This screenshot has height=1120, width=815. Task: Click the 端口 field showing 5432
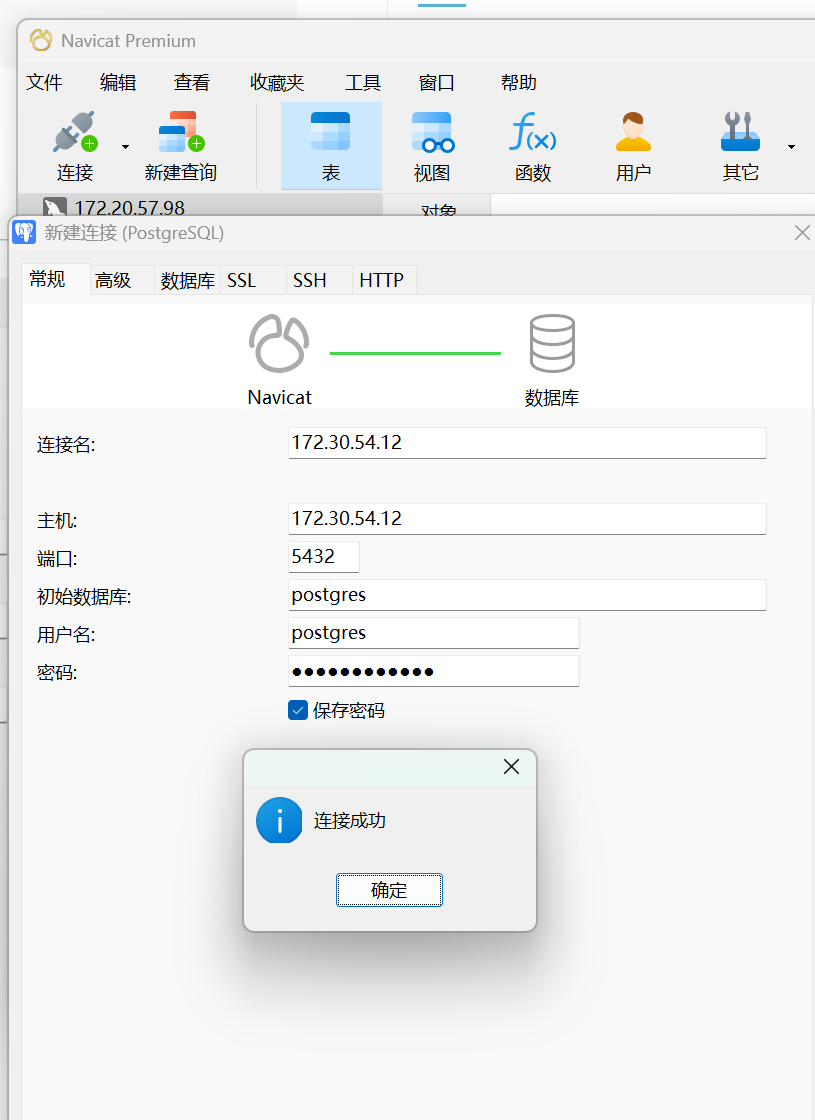[324, 556]
